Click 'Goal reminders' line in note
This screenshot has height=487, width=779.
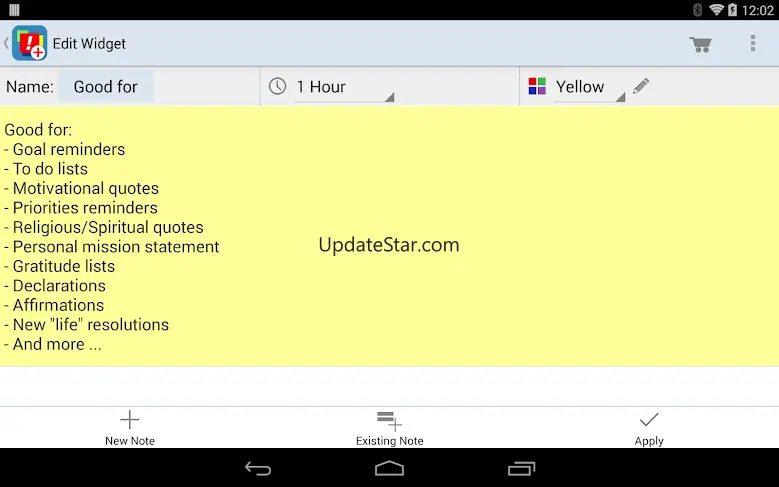(65, 150)
